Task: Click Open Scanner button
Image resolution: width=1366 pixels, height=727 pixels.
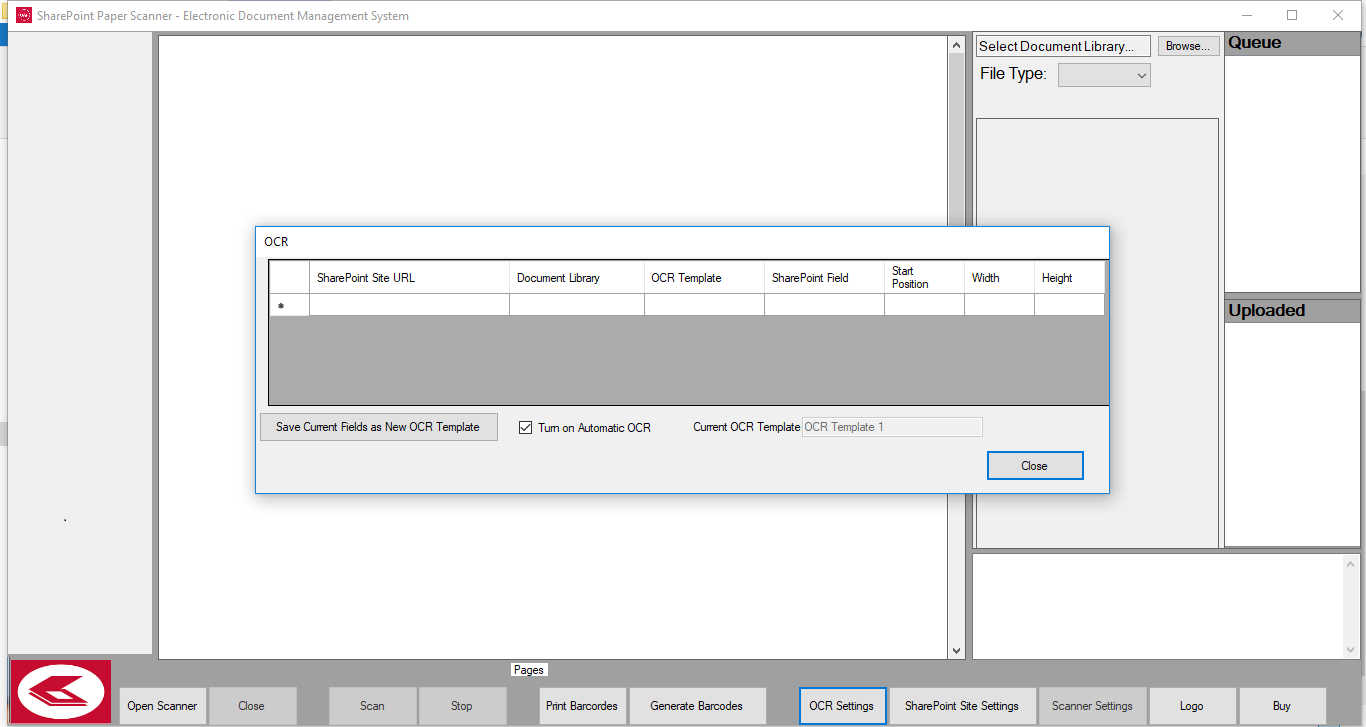Action: (x=162, y=706)
